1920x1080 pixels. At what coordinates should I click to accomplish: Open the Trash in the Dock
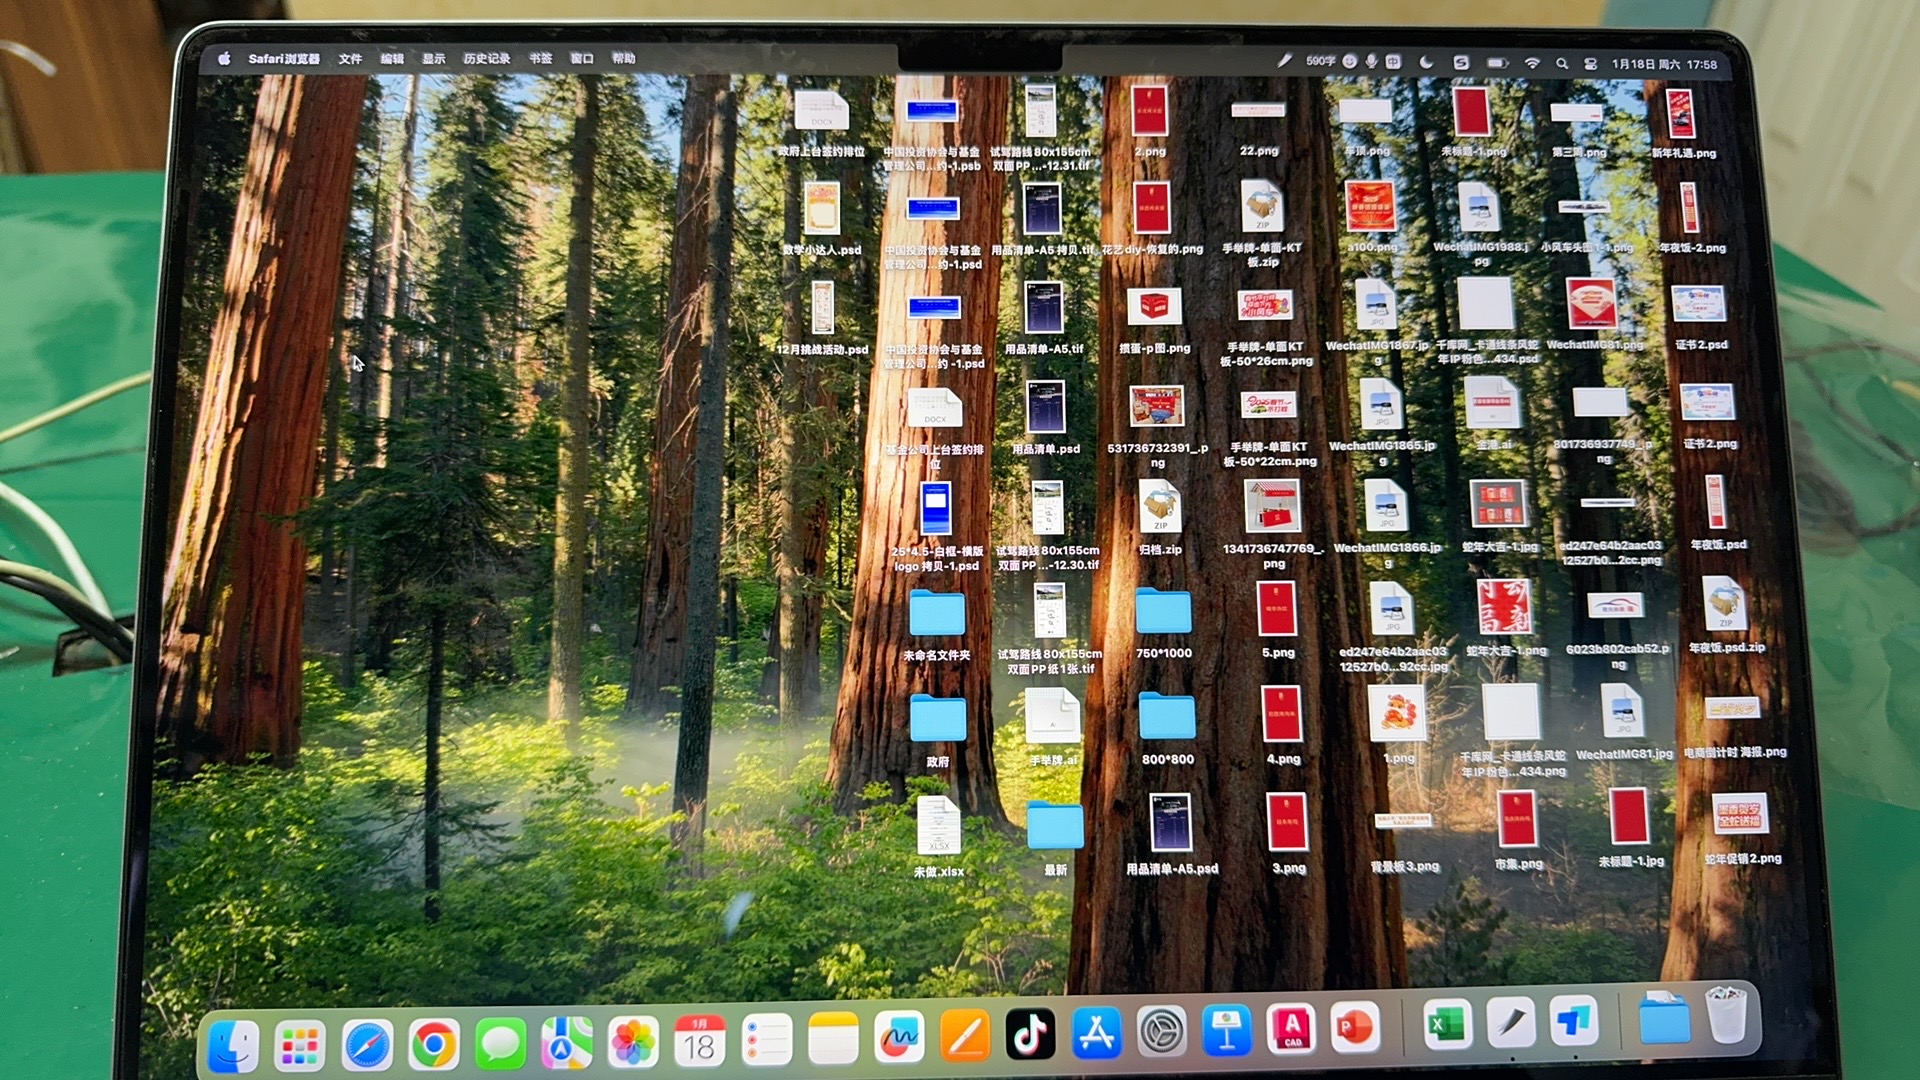click(x=1726, y=1015)
